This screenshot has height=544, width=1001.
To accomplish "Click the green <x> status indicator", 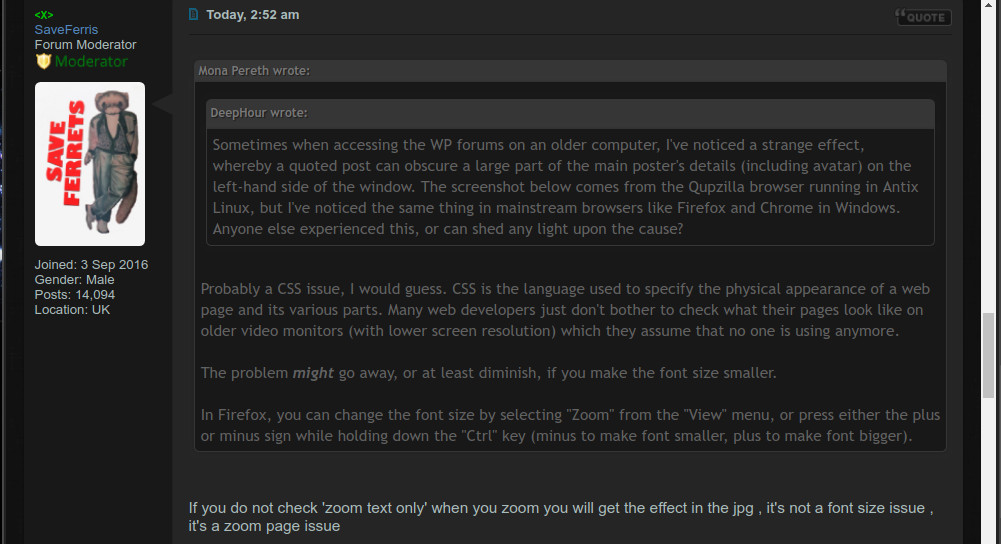I will [44, 15].
